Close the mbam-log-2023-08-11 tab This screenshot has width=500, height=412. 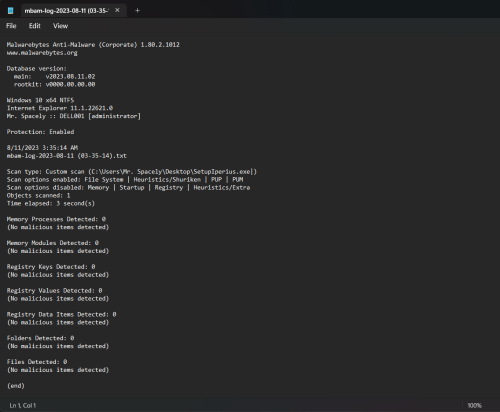(x=117, y=10)
